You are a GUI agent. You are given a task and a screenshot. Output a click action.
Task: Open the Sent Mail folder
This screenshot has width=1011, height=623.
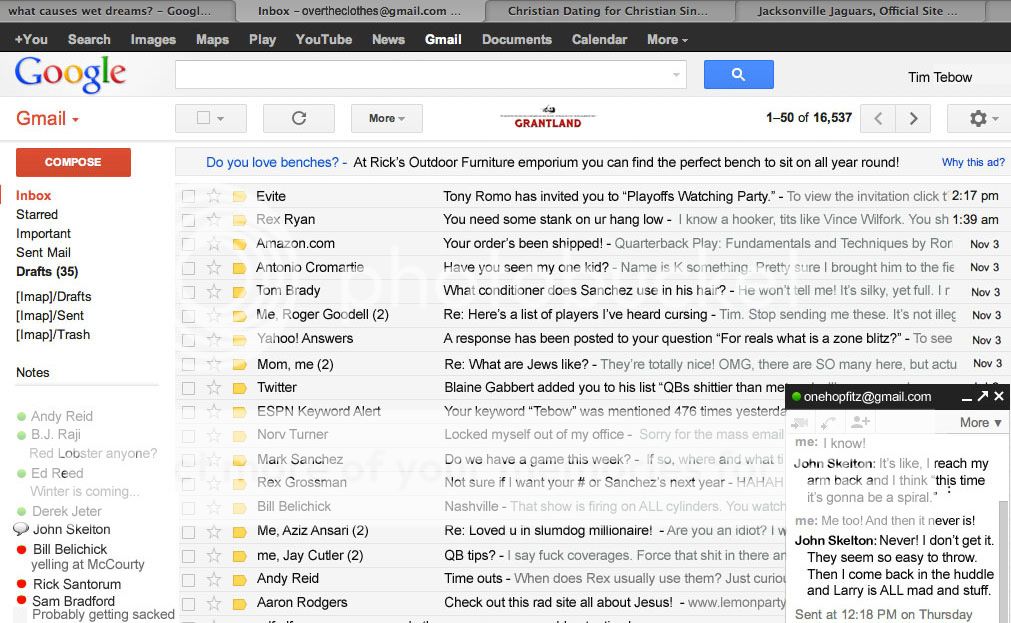point(43,252)
